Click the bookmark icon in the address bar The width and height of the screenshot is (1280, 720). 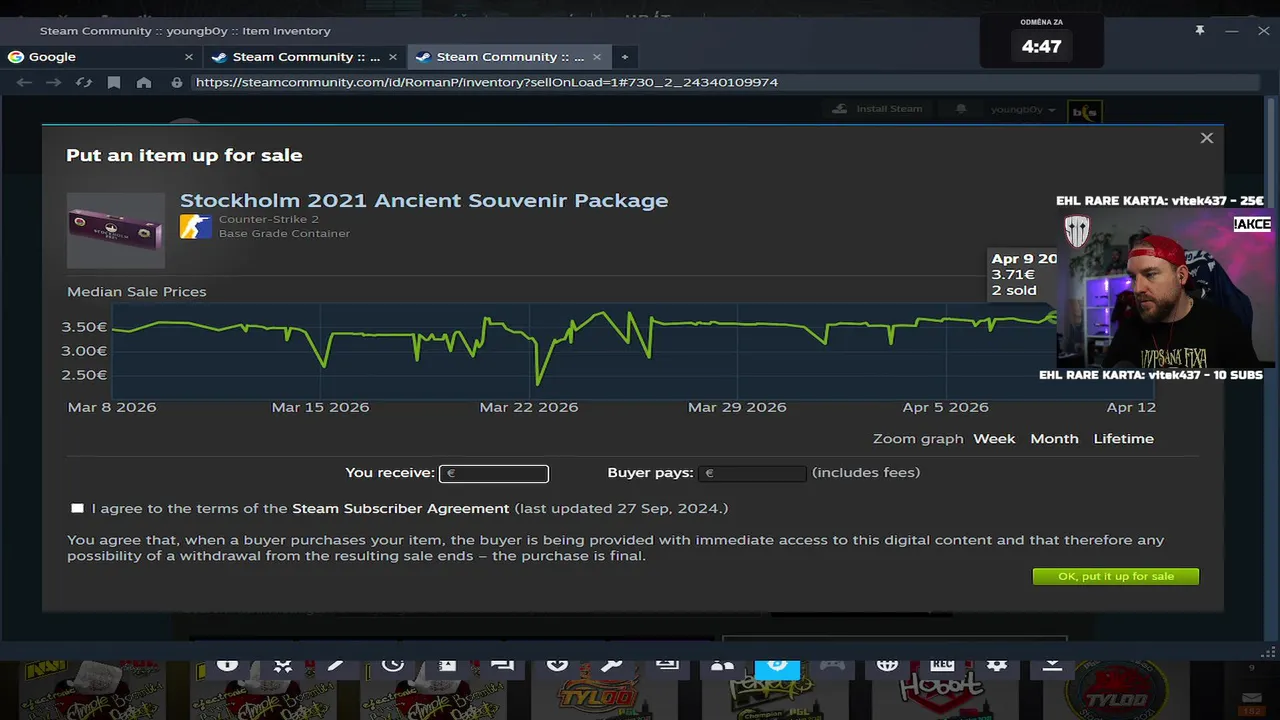pos(114,82)
